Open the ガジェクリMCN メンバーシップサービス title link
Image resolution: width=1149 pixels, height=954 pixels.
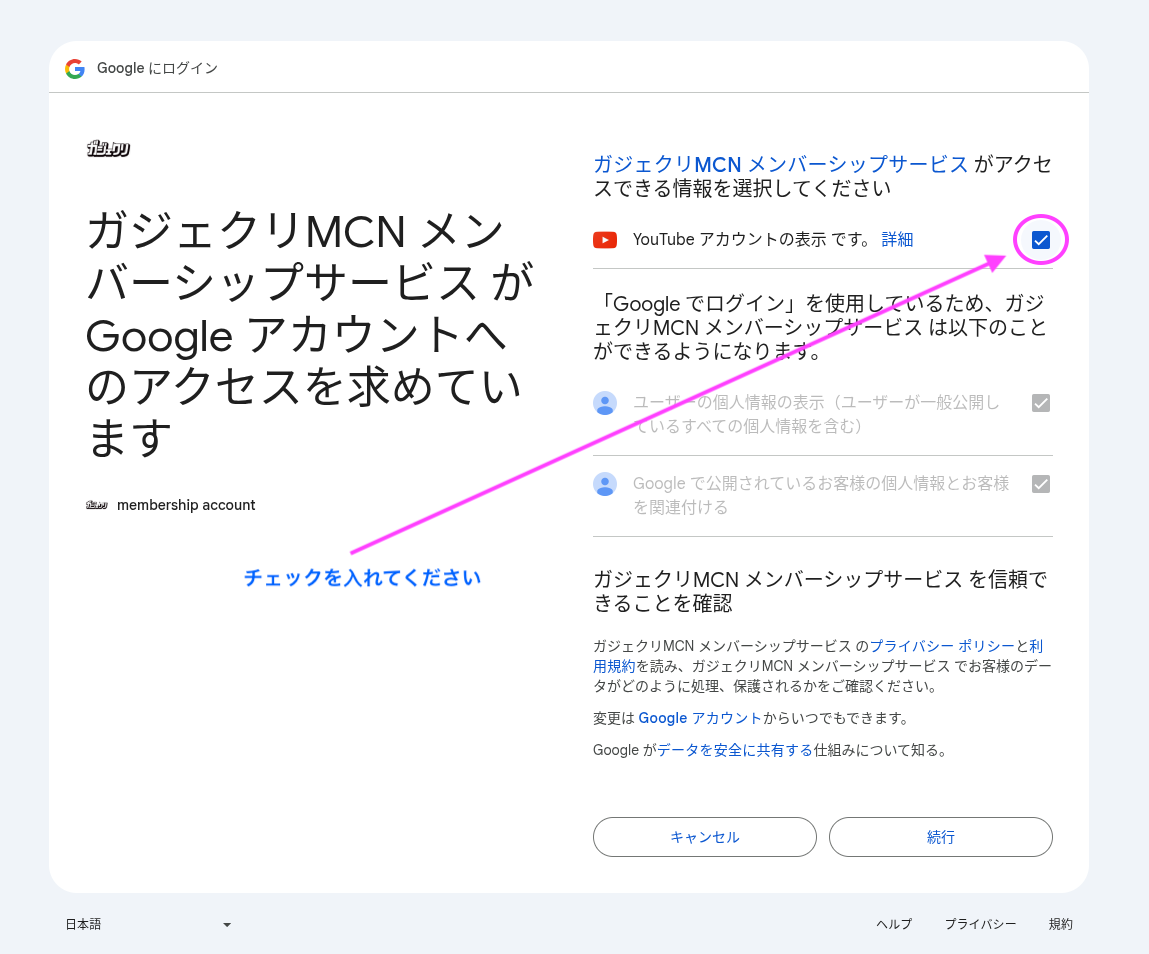point(780,164)
